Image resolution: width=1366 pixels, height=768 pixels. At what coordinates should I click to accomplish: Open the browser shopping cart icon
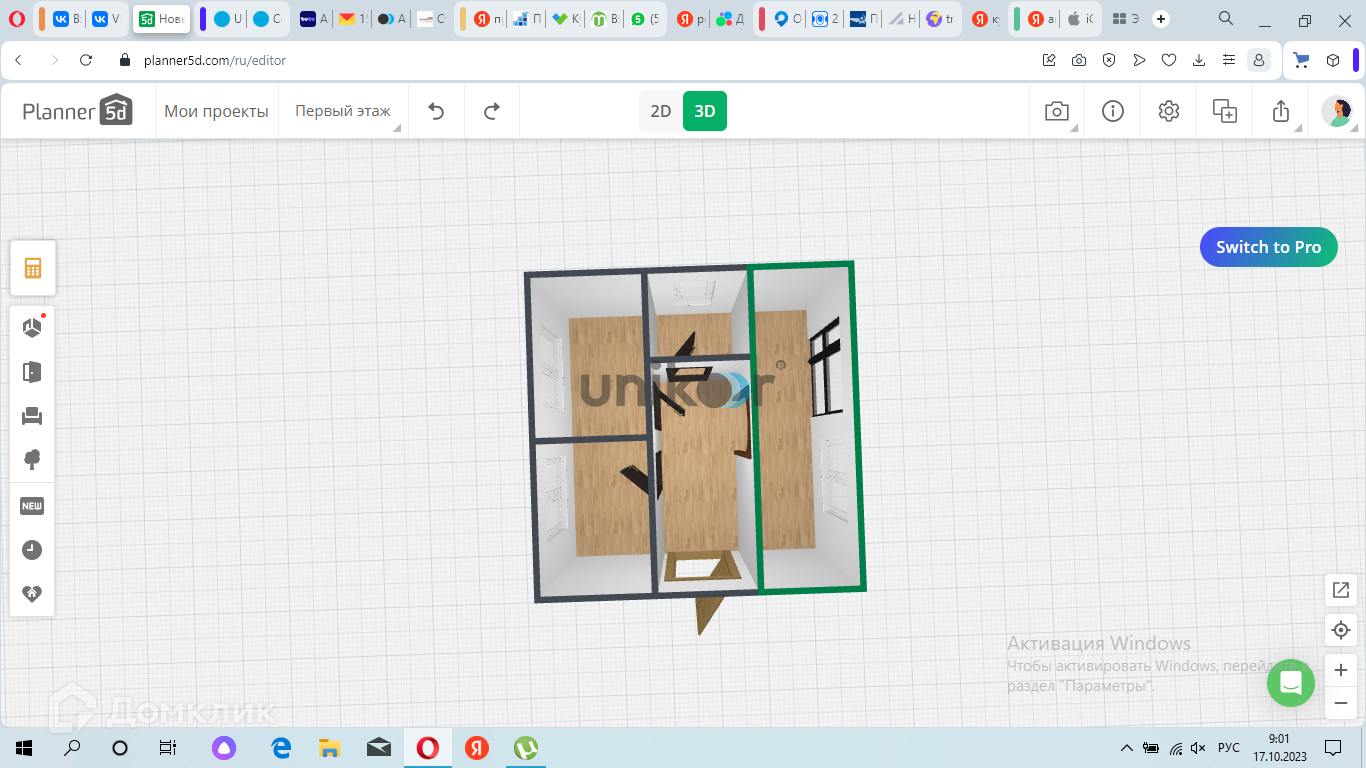point(1301,60)
